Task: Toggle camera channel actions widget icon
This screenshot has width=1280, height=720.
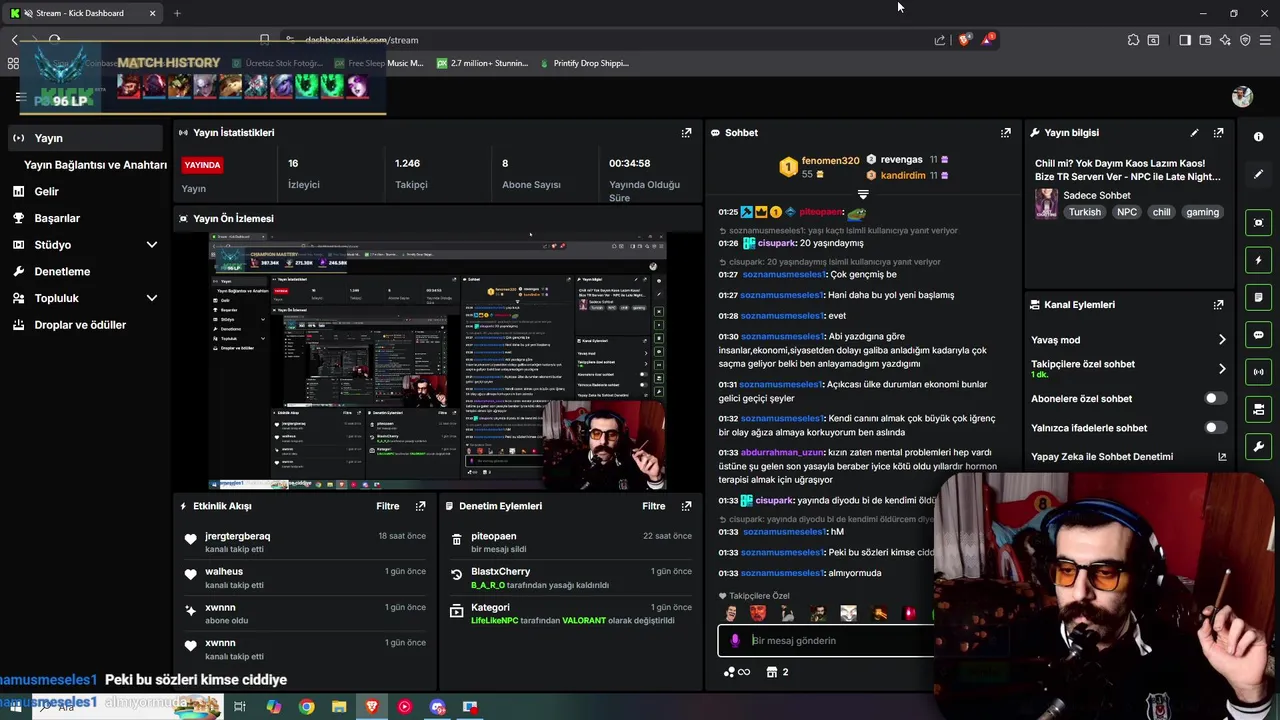Action: coord(1258,409)
